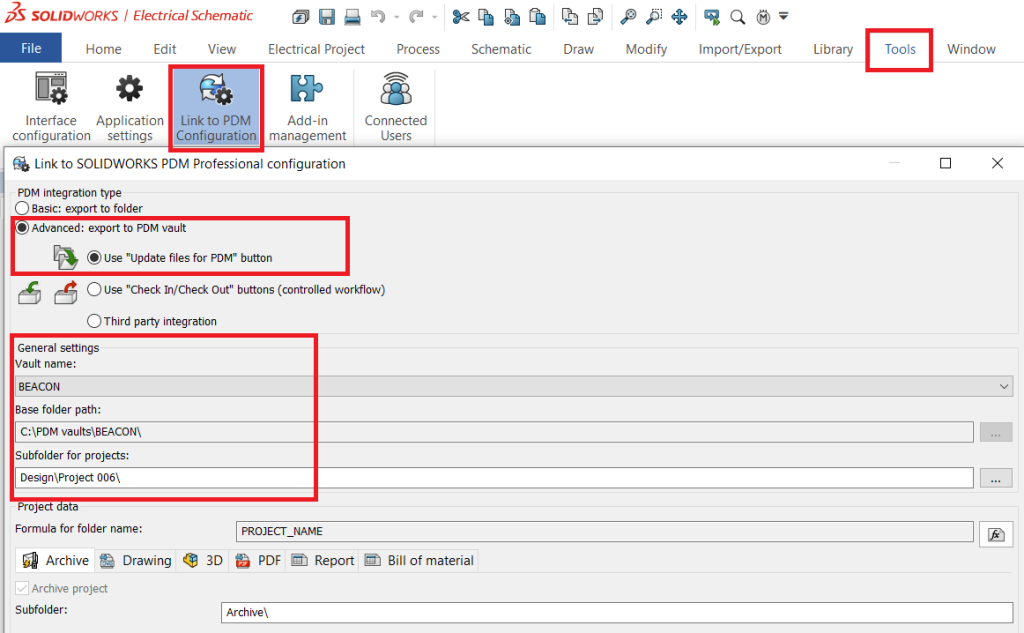
Task: Click the monitor with green arrow icon
Action: click(712, 17)
